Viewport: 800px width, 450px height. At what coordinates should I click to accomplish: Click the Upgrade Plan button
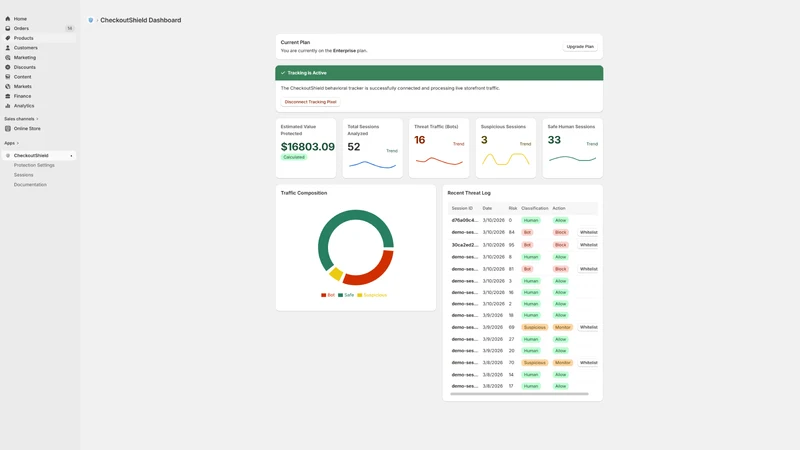(x=580, y=46)
